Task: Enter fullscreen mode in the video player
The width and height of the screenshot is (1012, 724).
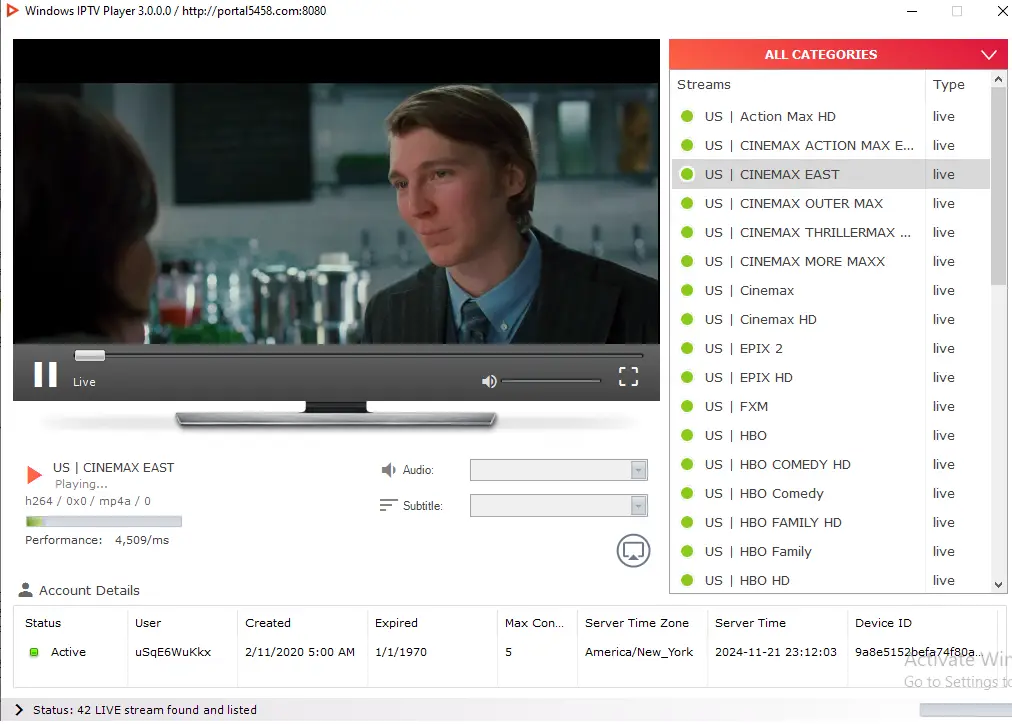Action: pyautogui.click(x=628, y=376)
